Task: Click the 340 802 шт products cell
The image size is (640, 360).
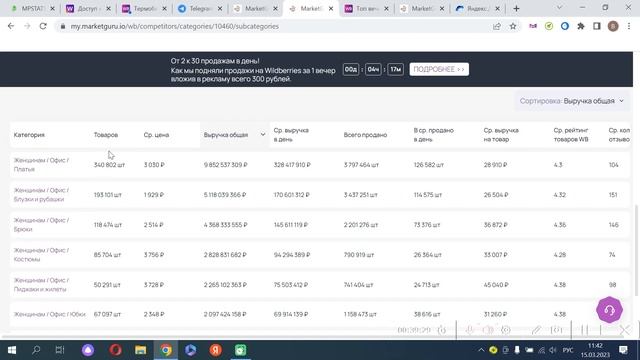Action: (109, 165)
